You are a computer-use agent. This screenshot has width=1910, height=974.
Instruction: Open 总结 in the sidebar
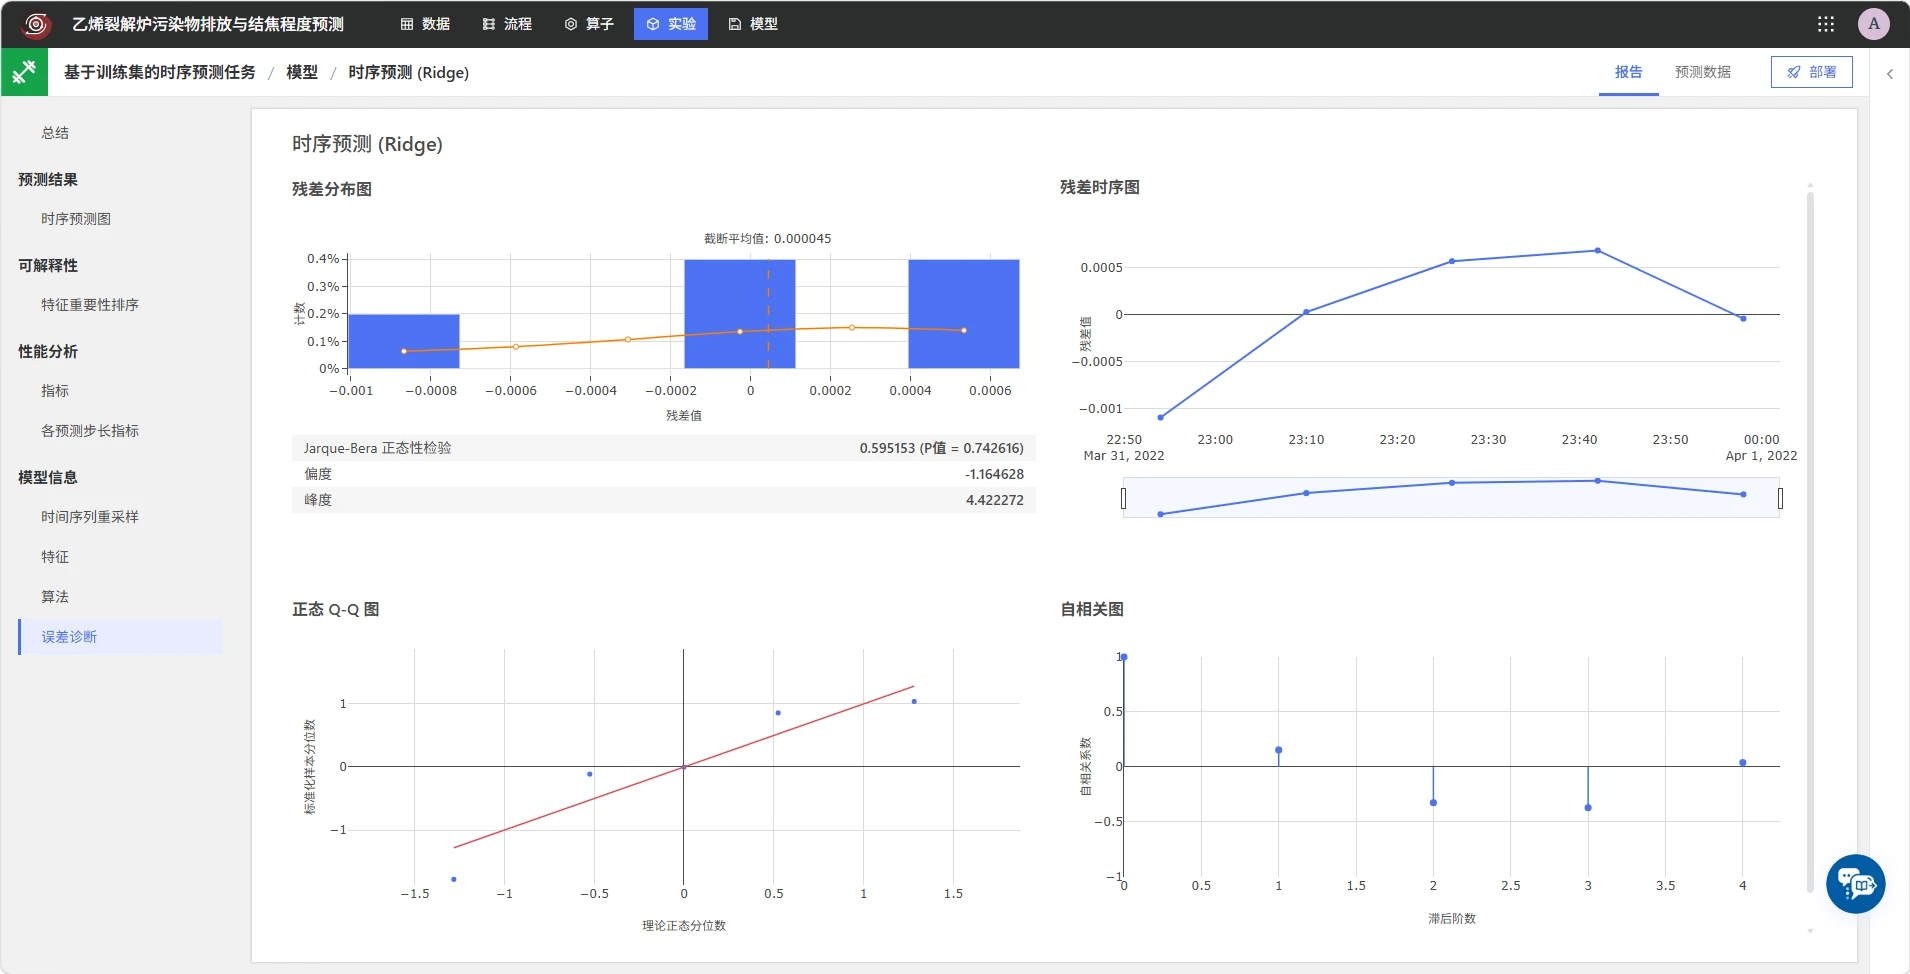coord(55,133)
